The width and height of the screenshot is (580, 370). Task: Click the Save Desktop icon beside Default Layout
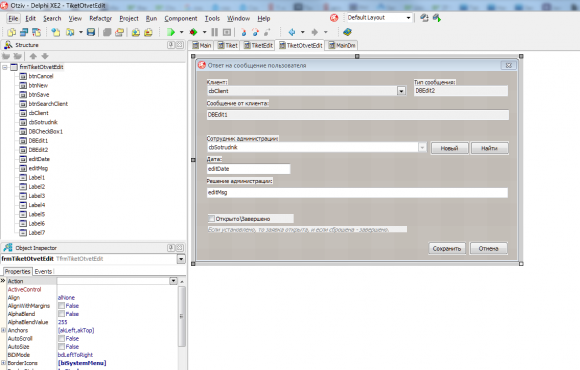pyautogui.click(x=424, y=18)
